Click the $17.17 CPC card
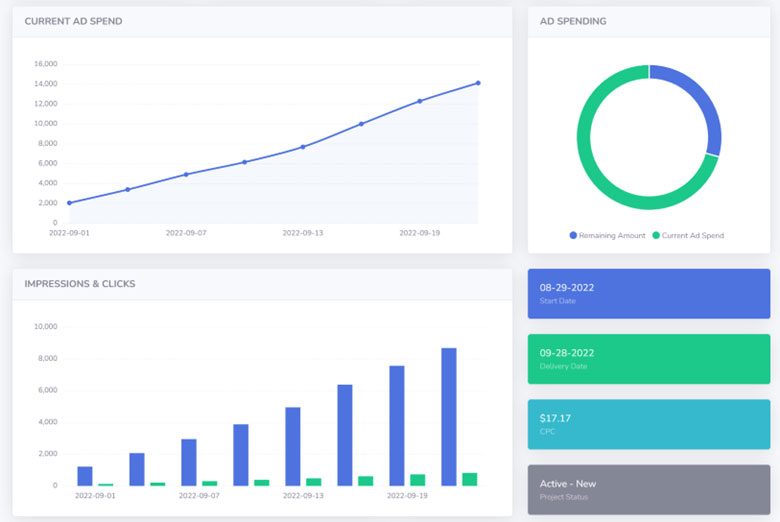This screenshot has height=522, width=780. [x=648, y=424]
